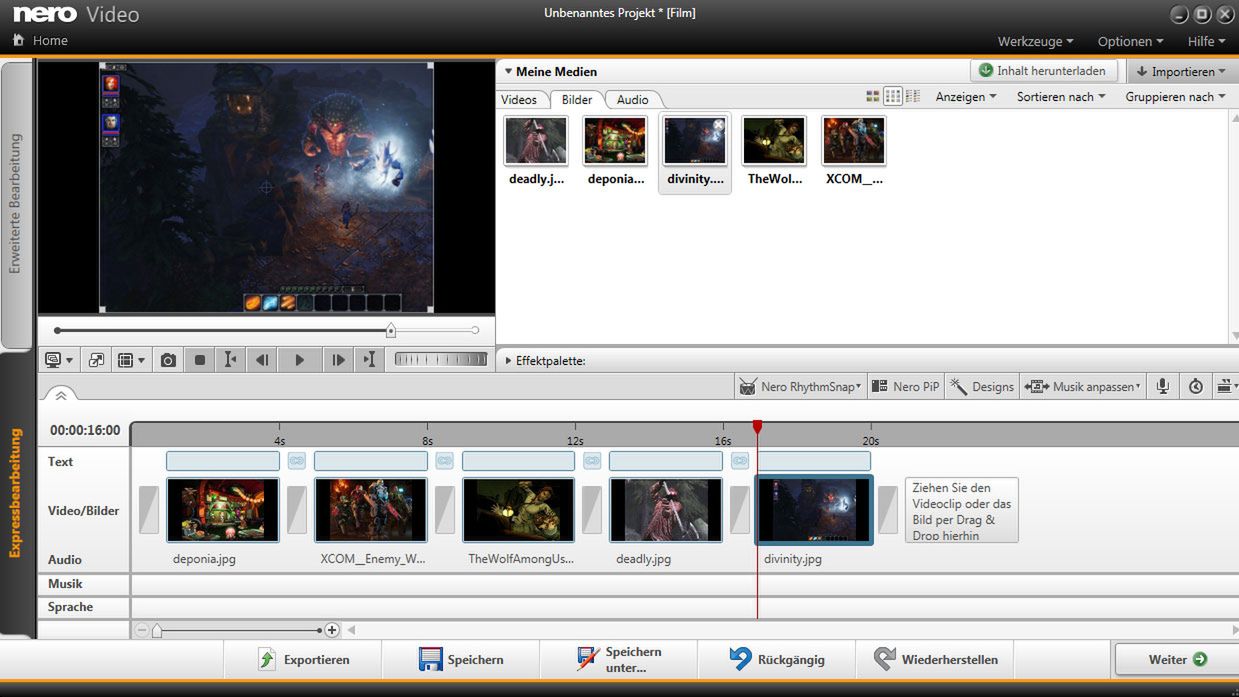Click the microphone recording icon

(1162, 386)
